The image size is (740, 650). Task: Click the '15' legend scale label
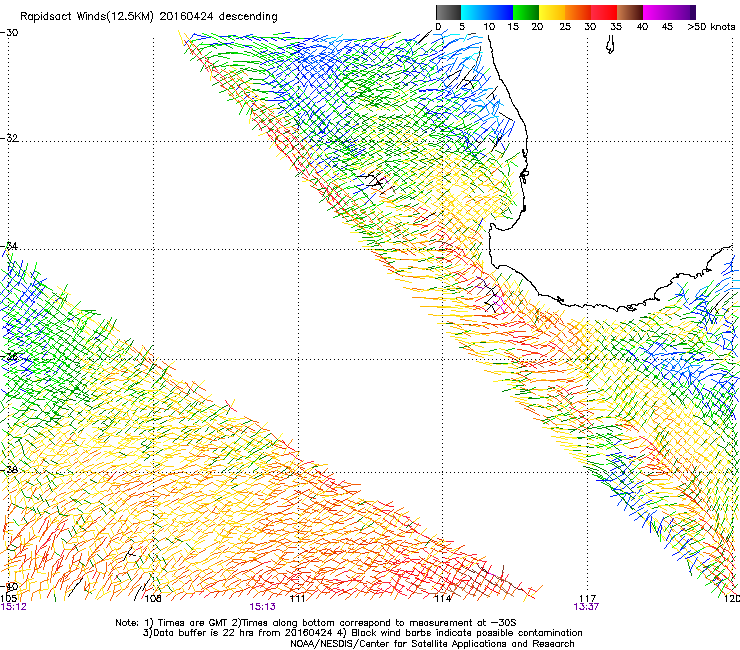pos(513,27)
